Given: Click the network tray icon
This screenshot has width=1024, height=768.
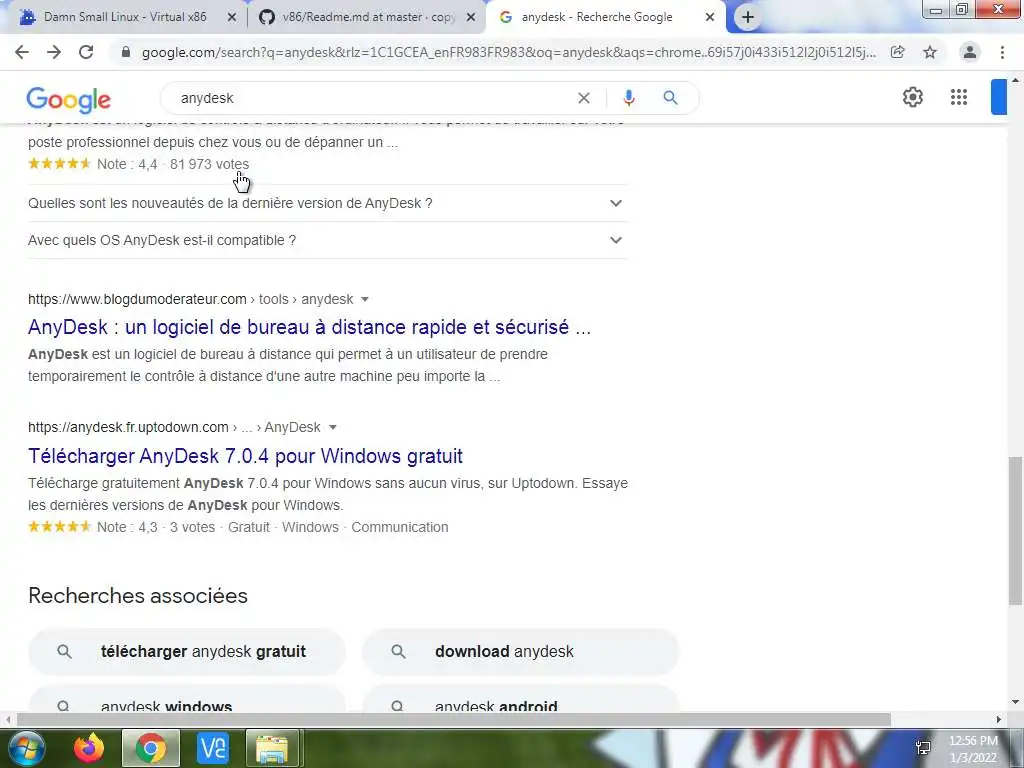Looking at the screenshot, I should 923,748.
